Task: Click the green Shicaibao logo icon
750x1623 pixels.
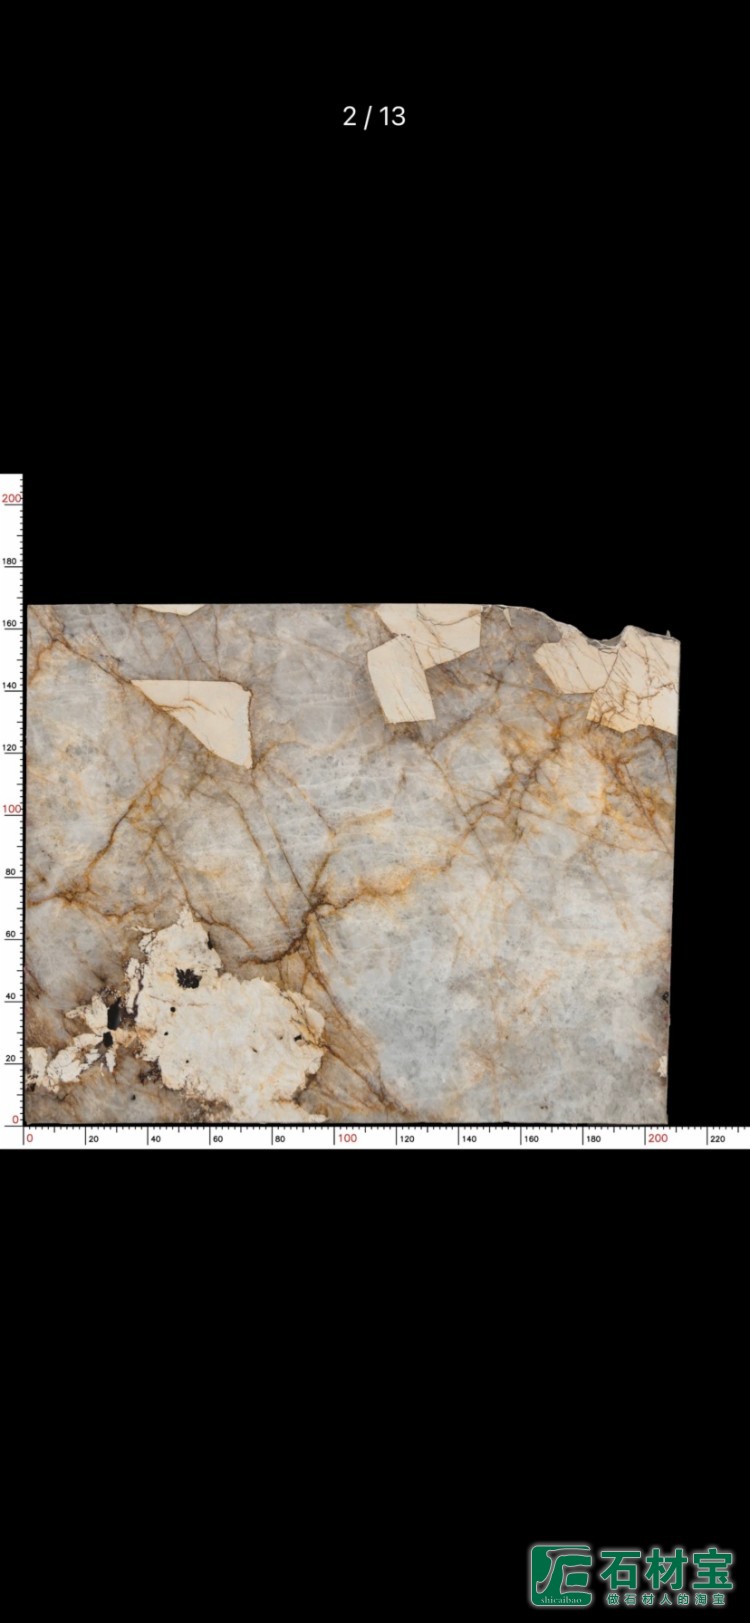Action: point(560,1574)
